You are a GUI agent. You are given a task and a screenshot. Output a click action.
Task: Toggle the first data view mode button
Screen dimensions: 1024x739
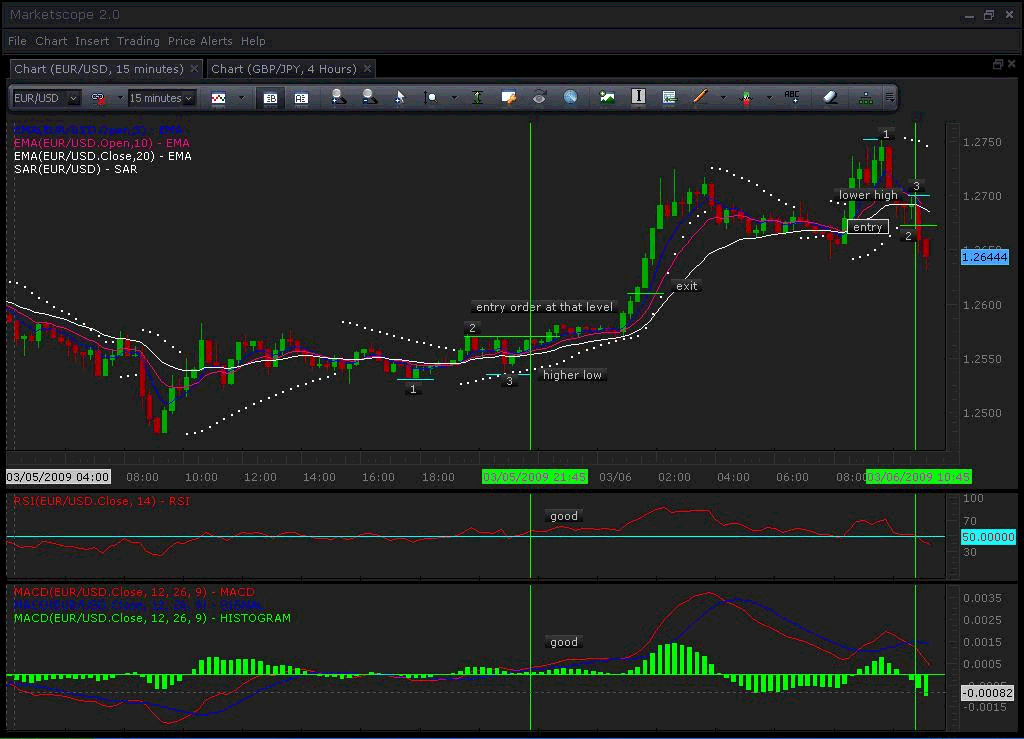click(x=270, y=98)
